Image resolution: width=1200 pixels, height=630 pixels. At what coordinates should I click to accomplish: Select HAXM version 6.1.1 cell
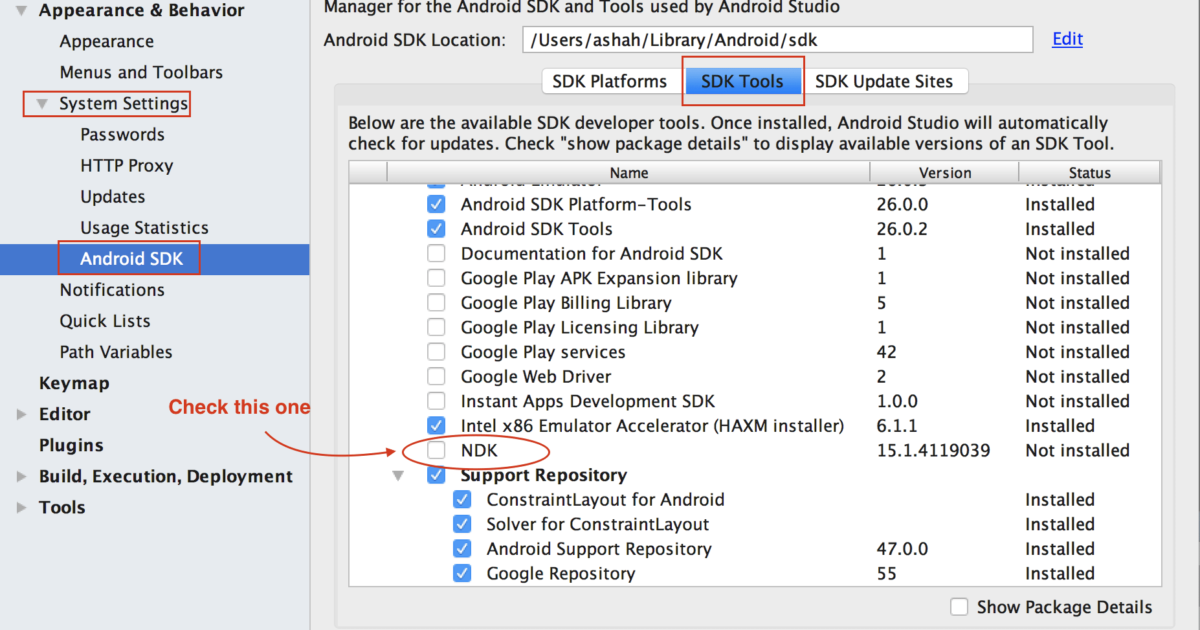click(x=897, y=426)
